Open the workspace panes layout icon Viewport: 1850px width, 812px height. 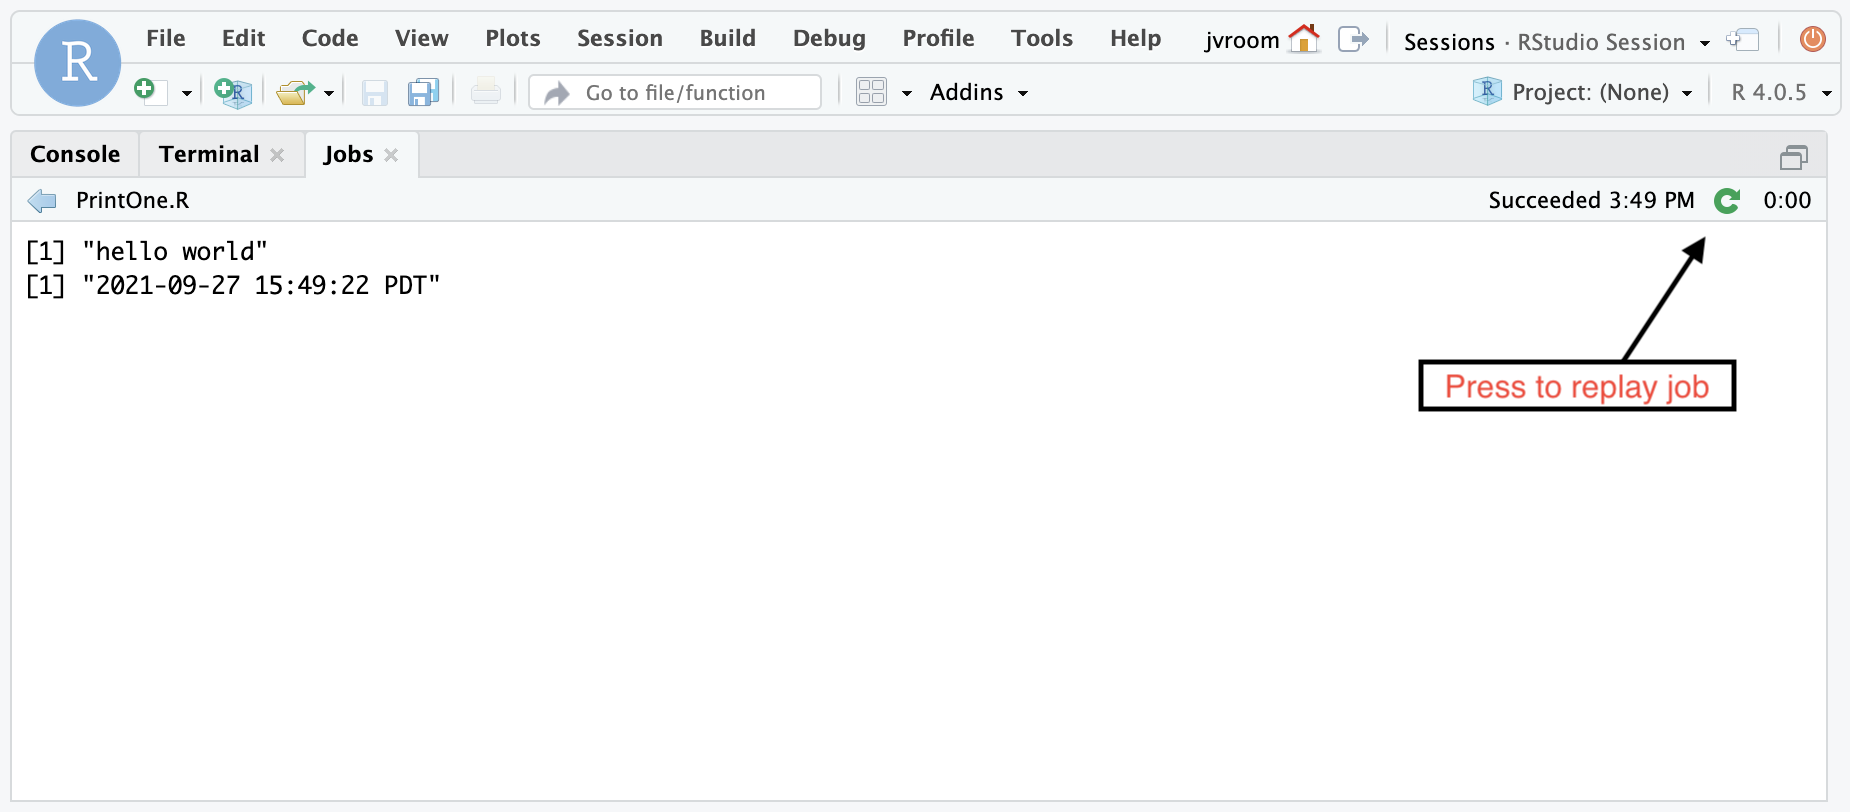coord(872,92)
